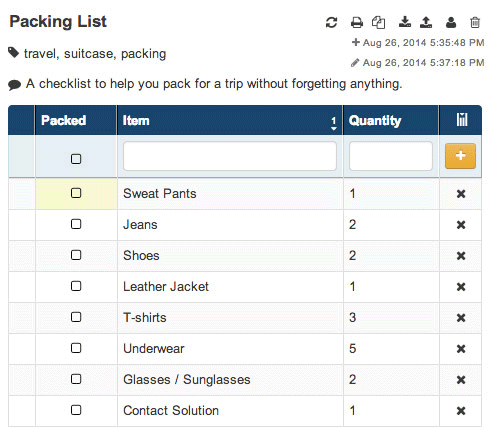
Task: Open user sharing icon
Action: point(451,22)
